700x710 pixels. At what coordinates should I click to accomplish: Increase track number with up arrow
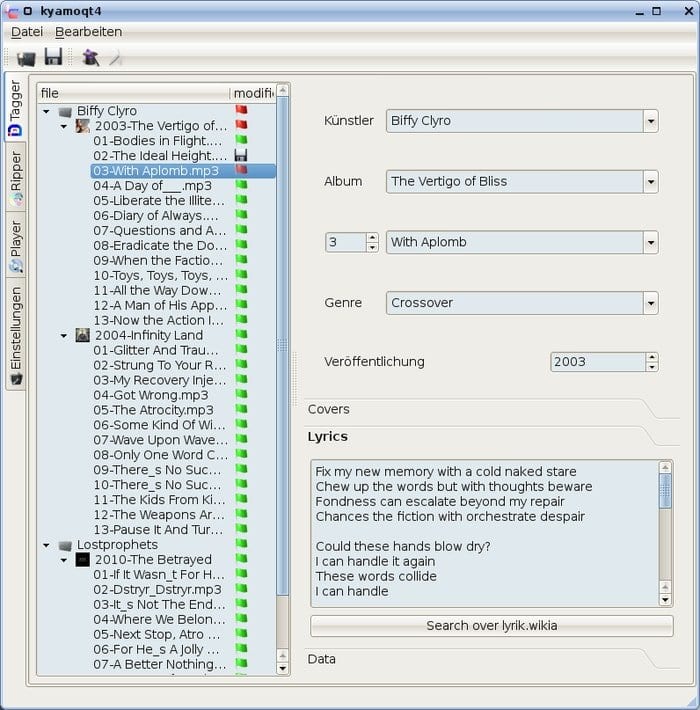point(372,237)
